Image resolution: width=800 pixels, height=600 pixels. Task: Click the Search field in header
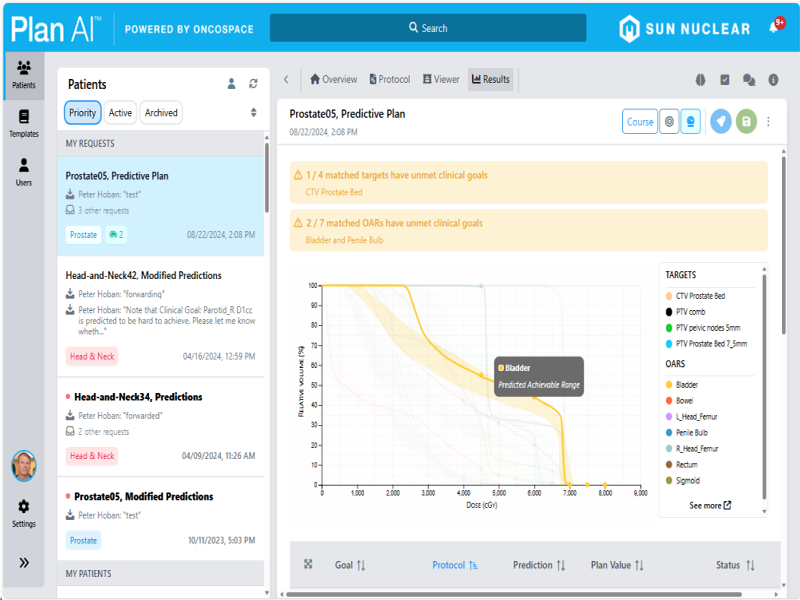pyautogui.click(x=428, y=28)
